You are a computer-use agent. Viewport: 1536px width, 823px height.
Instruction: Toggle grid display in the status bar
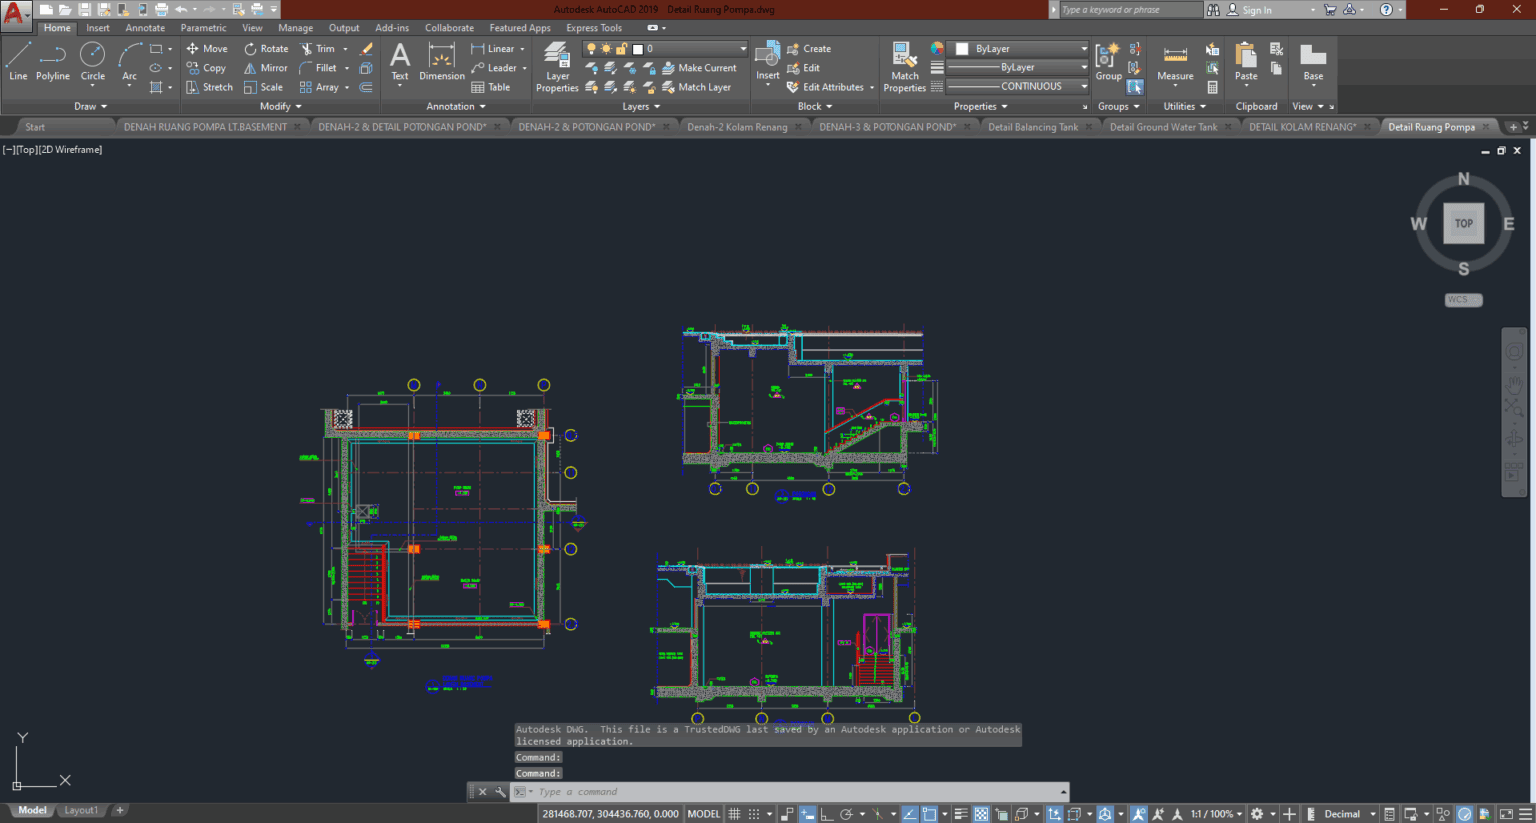[733, 813]
